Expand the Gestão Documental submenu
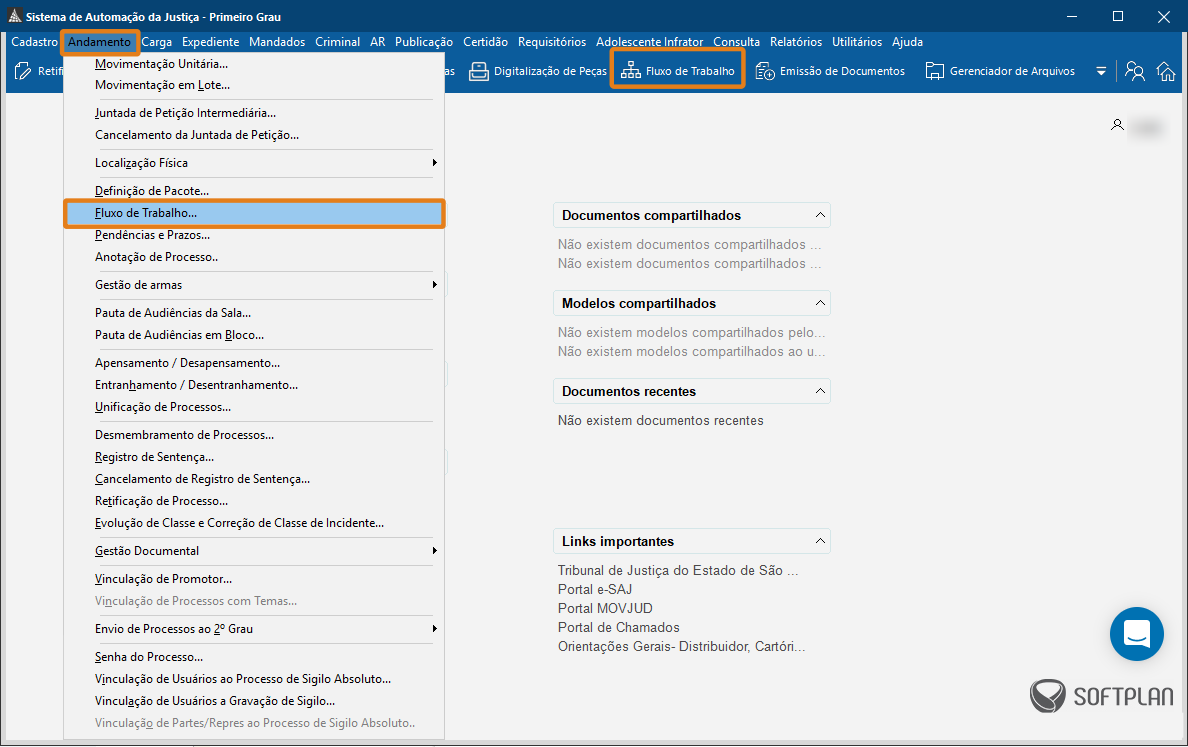Viewport: 1188px width, 747px height. 434,551
